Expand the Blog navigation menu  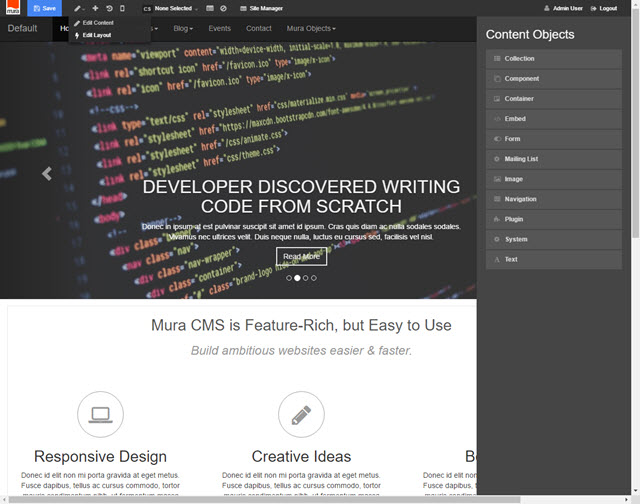[183, 29]
